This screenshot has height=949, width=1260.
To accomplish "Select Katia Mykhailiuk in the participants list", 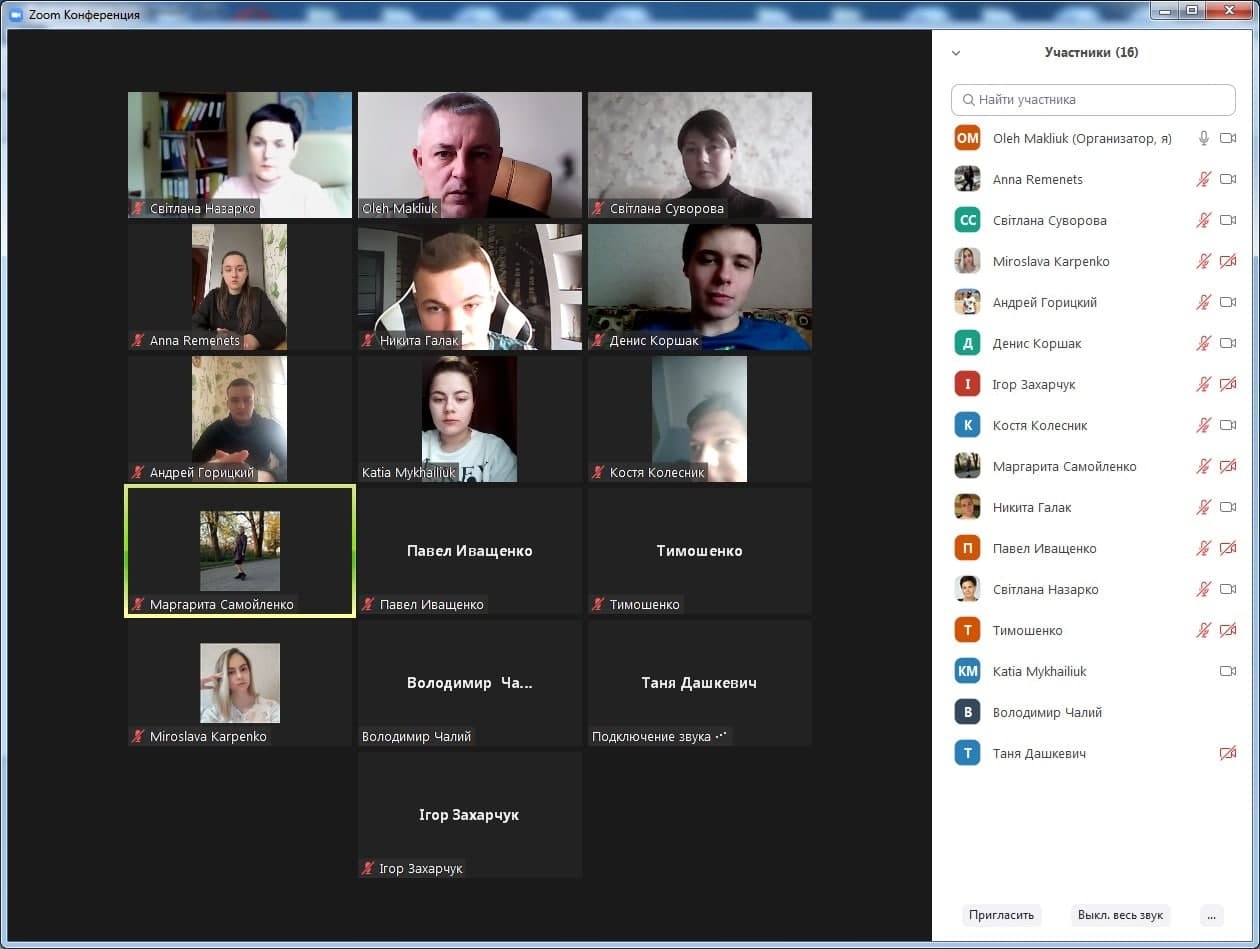I will click(1093, 671).
